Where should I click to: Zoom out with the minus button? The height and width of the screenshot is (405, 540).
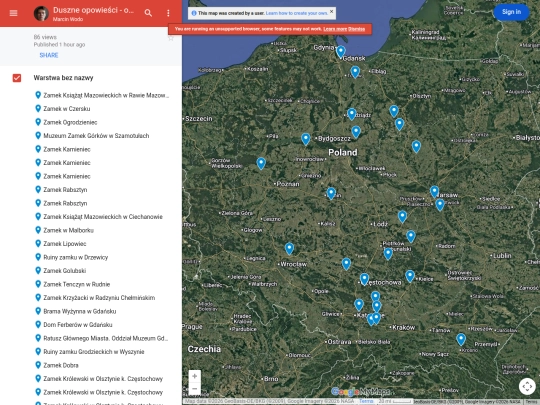[x=195, y=389]
